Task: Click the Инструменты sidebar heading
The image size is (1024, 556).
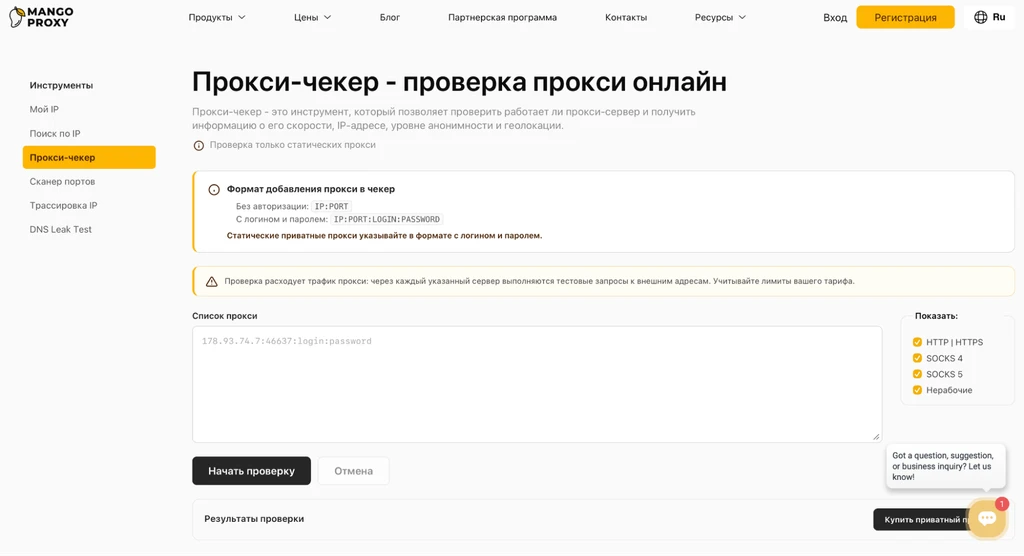Action: (61, 86)
